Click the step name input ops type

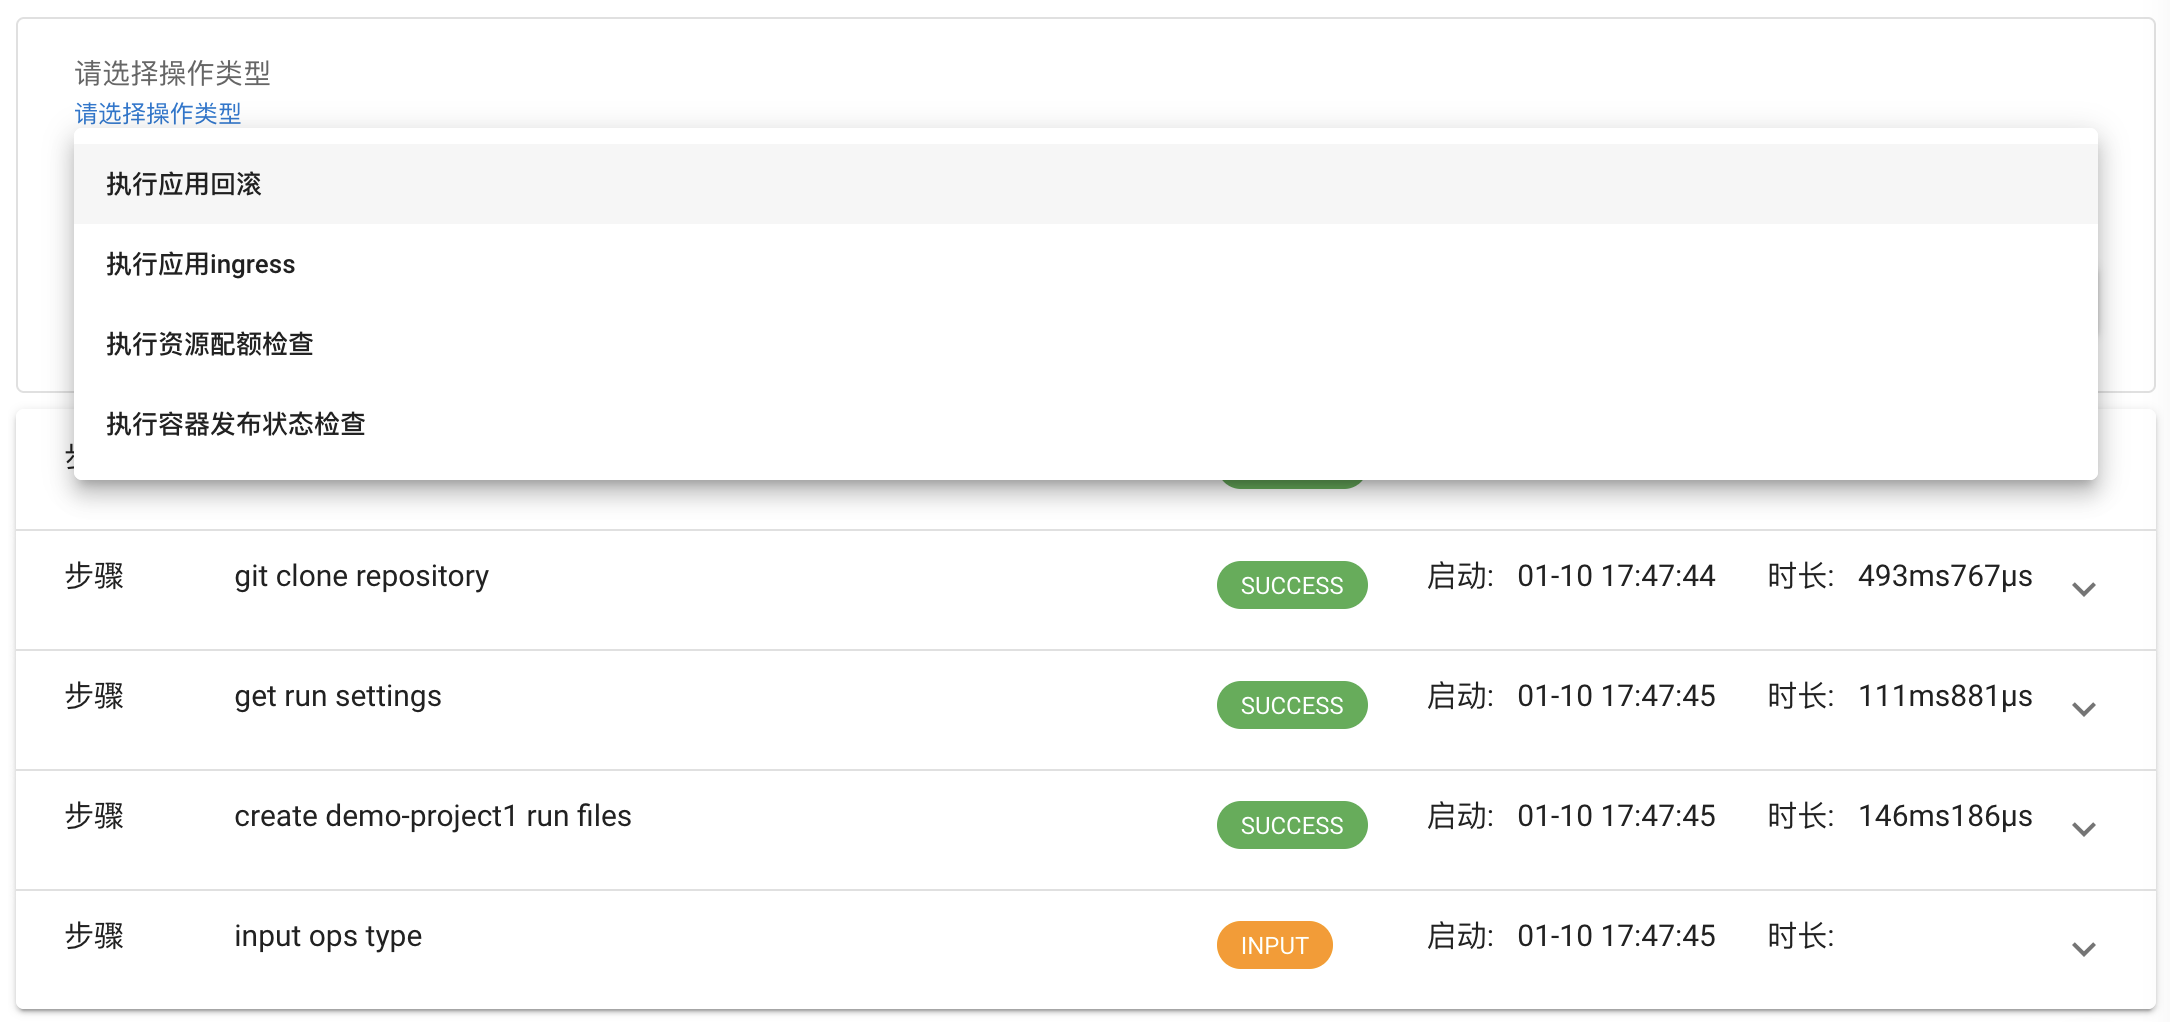[327, 936]
